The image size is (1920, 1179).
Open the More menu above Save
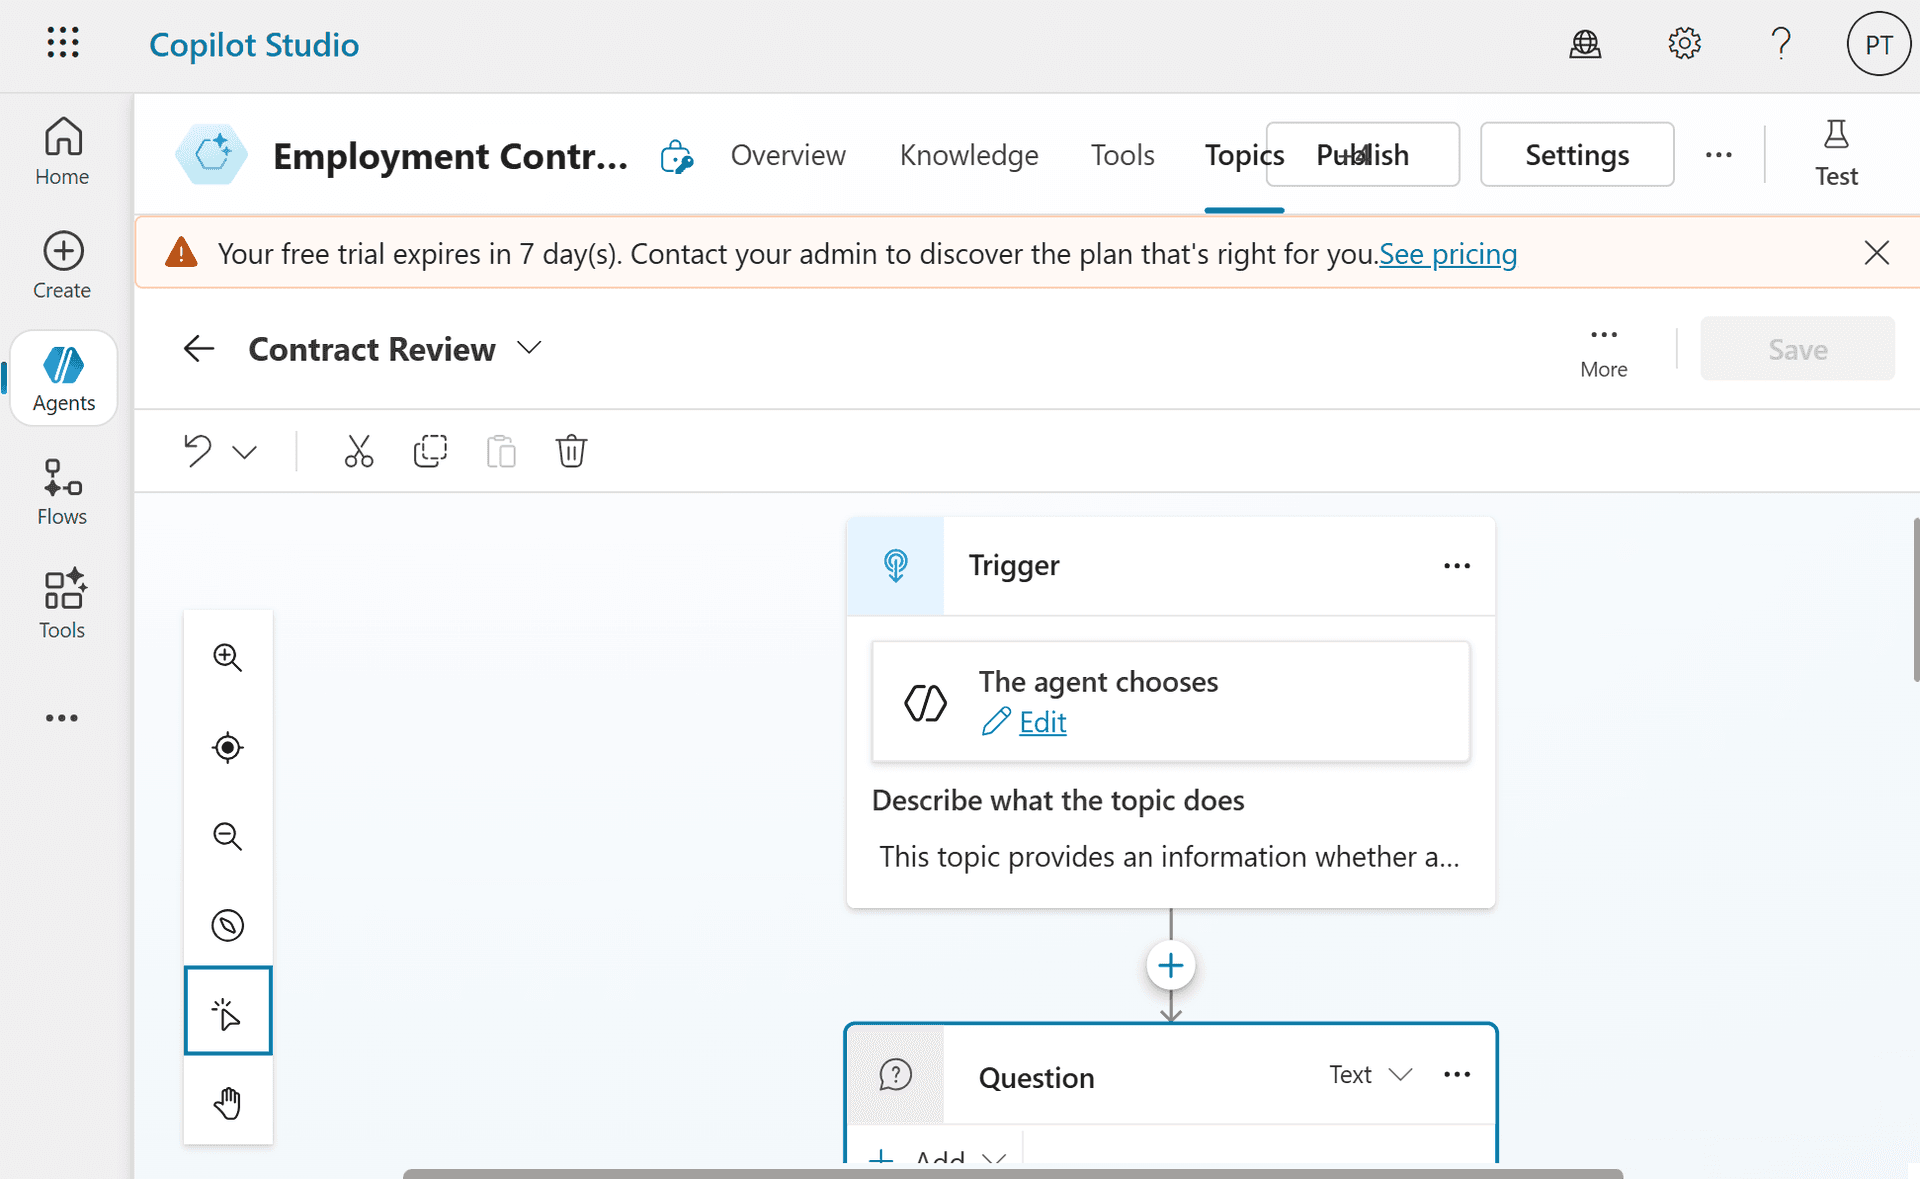tap(1604, 351)
